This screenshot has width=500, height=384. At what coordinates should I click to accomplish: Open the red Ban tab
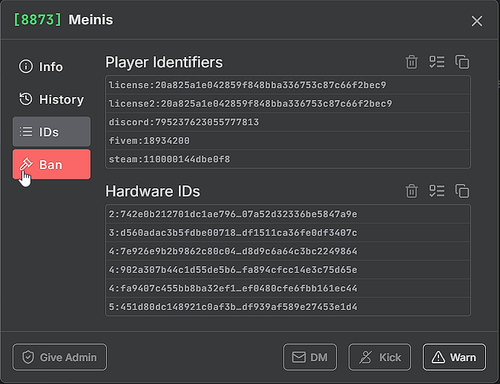(x=51, y=164)
